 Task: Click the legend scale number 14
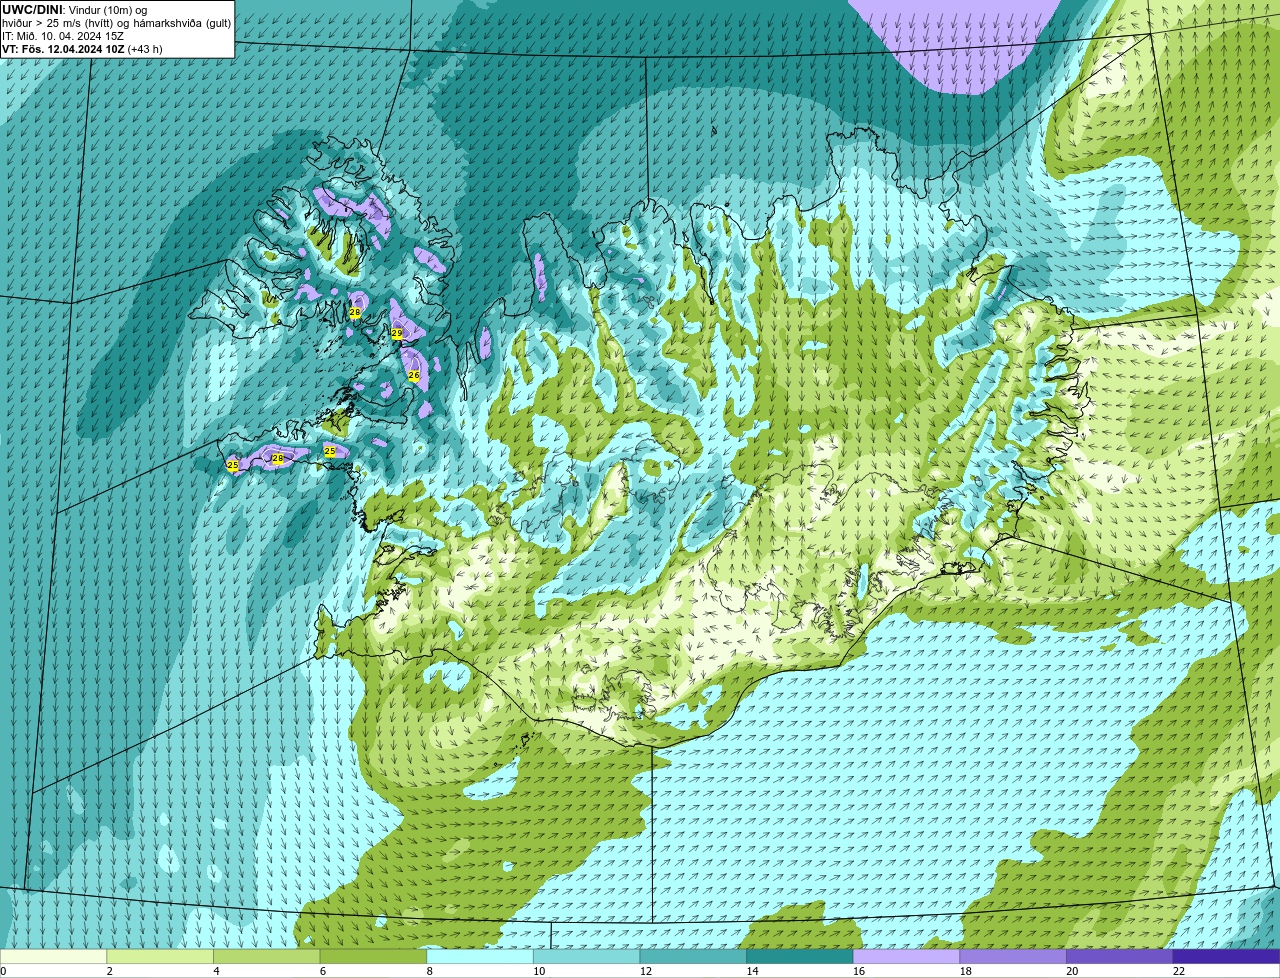click(752, 971)
